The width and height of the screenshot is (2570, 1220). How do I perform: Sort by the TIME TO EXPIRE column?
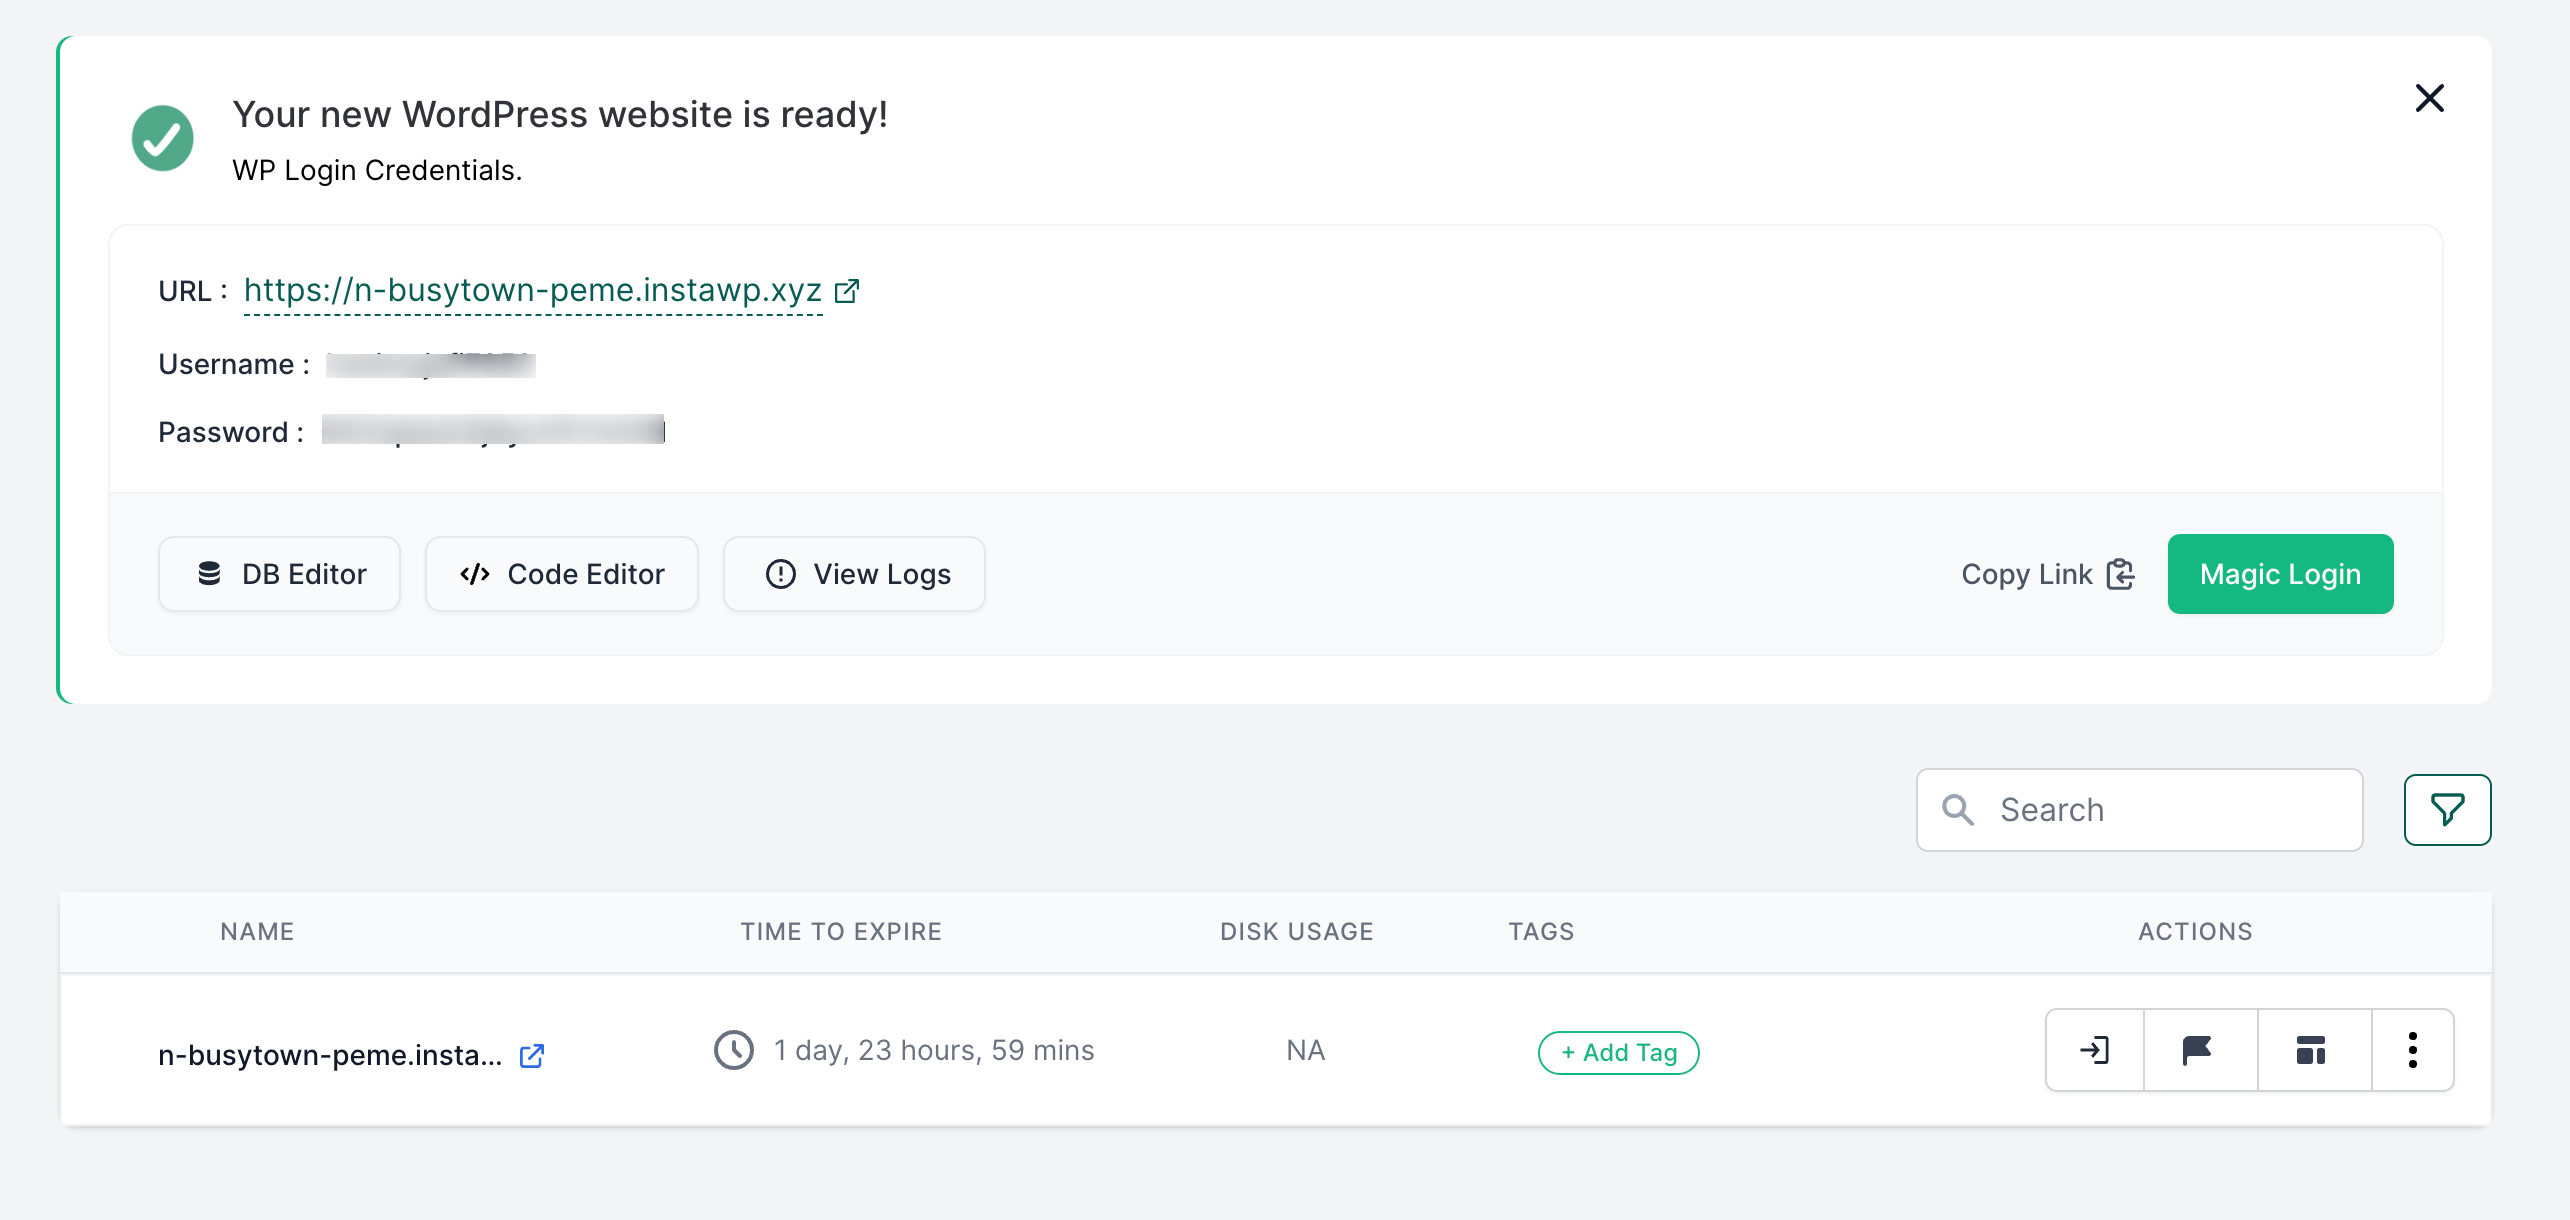[841, 931]
